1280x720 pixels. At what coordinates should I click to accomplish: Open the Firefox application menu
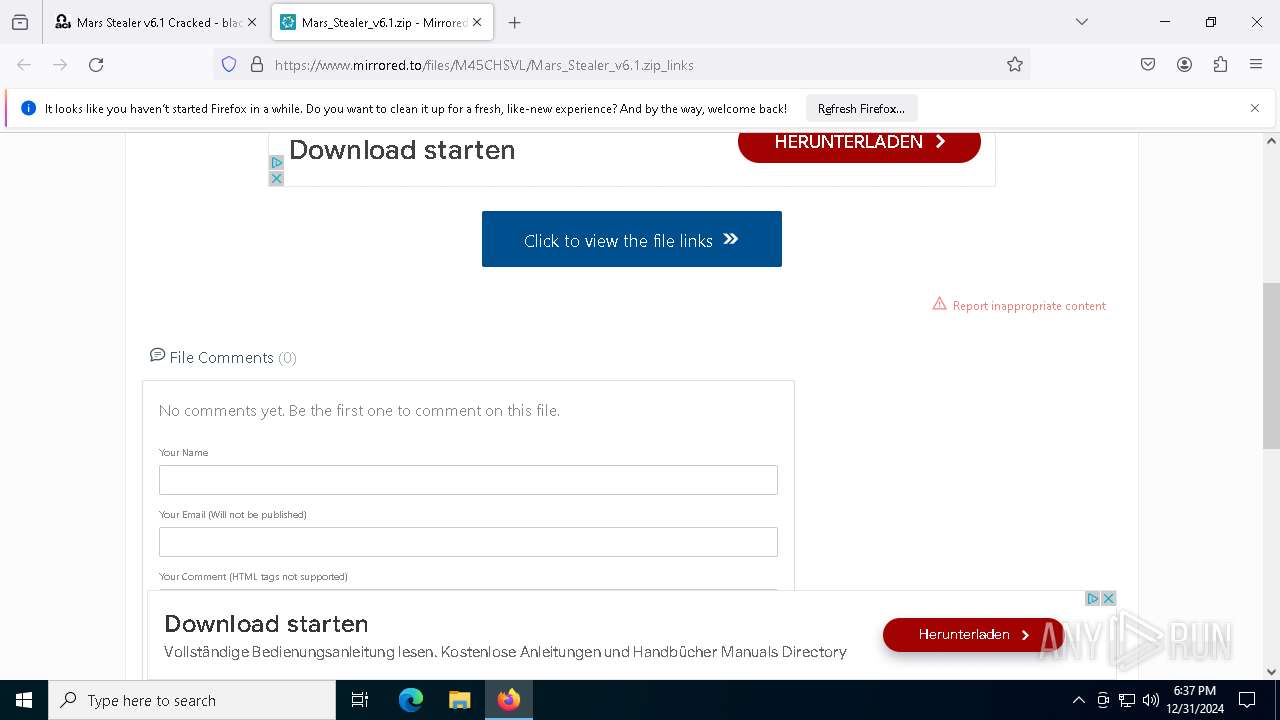pos(1256,65)
